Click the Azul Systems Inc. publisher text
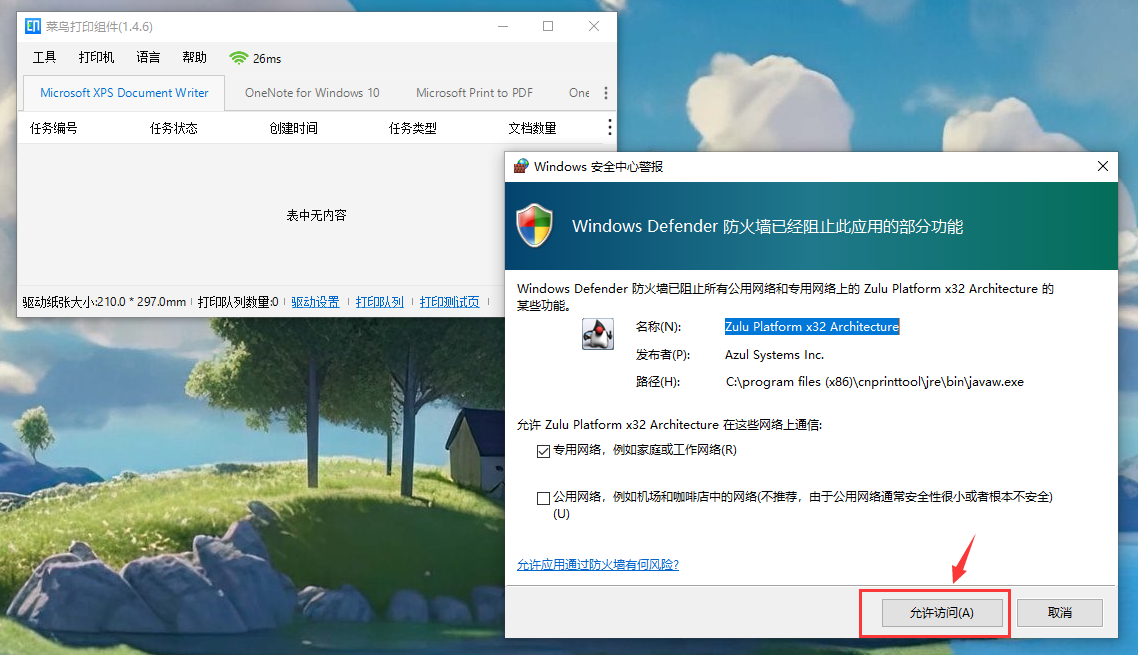The height and width of the screenshot is (655, 1138). [774, 355]
